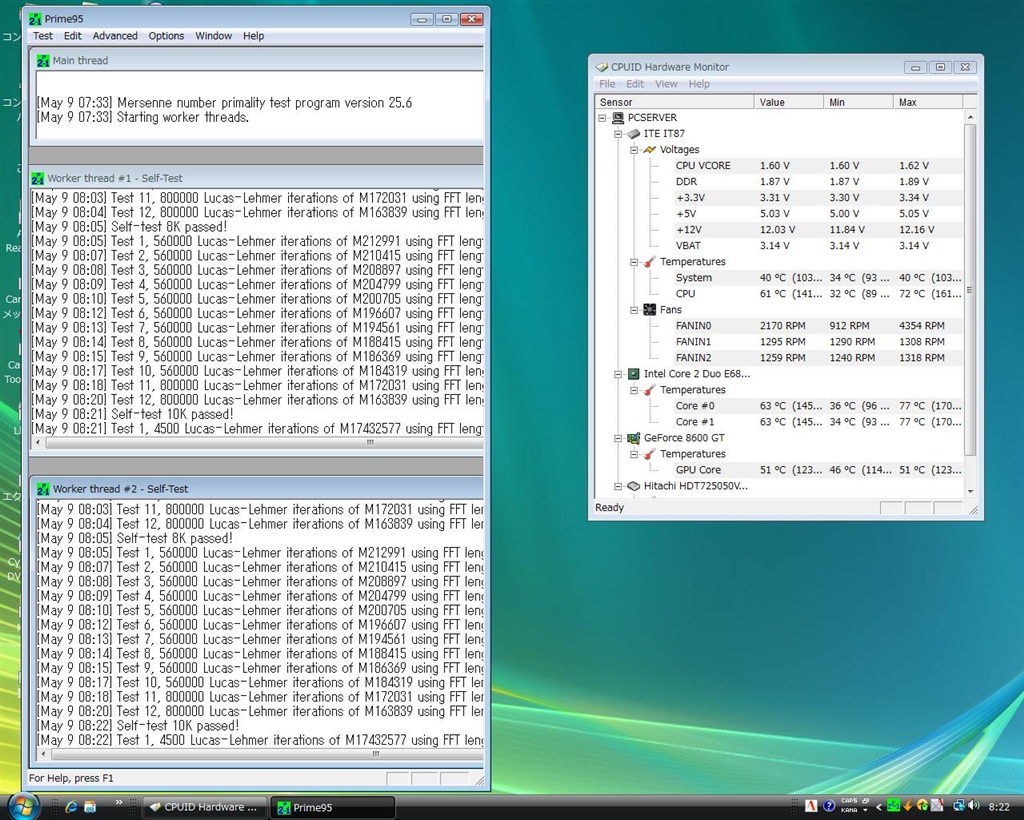
Task: Open the taskbar clock showing 8:22
Action: tap(999, 807)
